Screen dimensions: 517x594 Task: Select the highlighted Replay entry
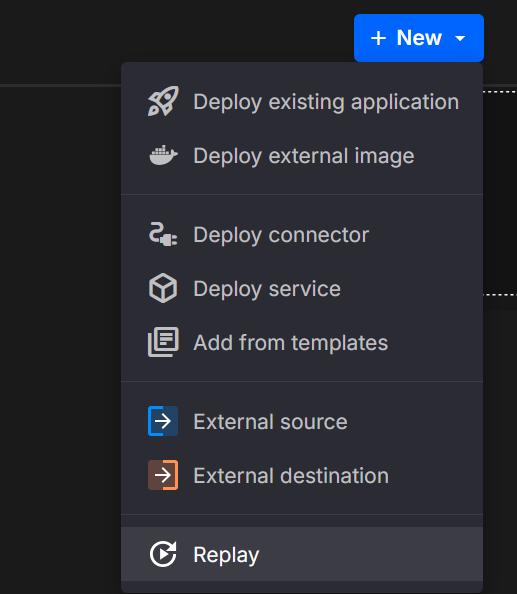pos(302,554)
